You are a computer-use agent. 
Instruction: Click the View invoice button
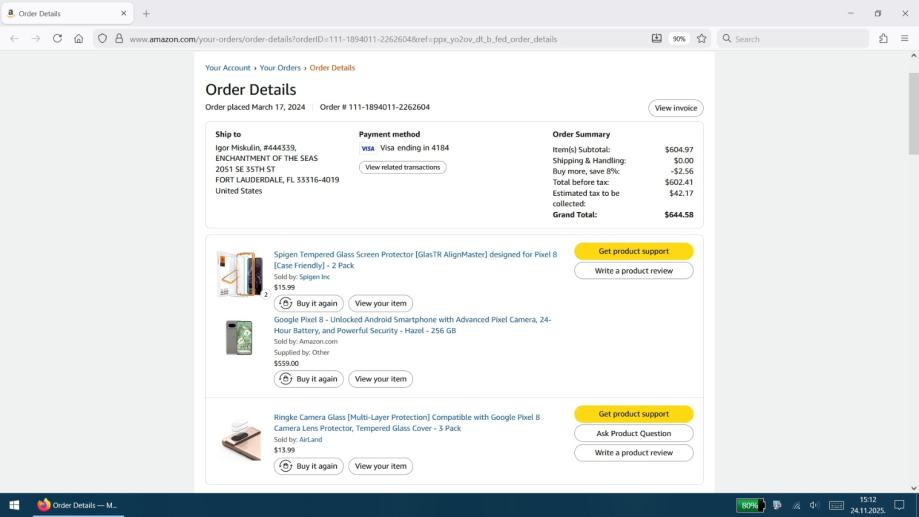pos(675,108)
